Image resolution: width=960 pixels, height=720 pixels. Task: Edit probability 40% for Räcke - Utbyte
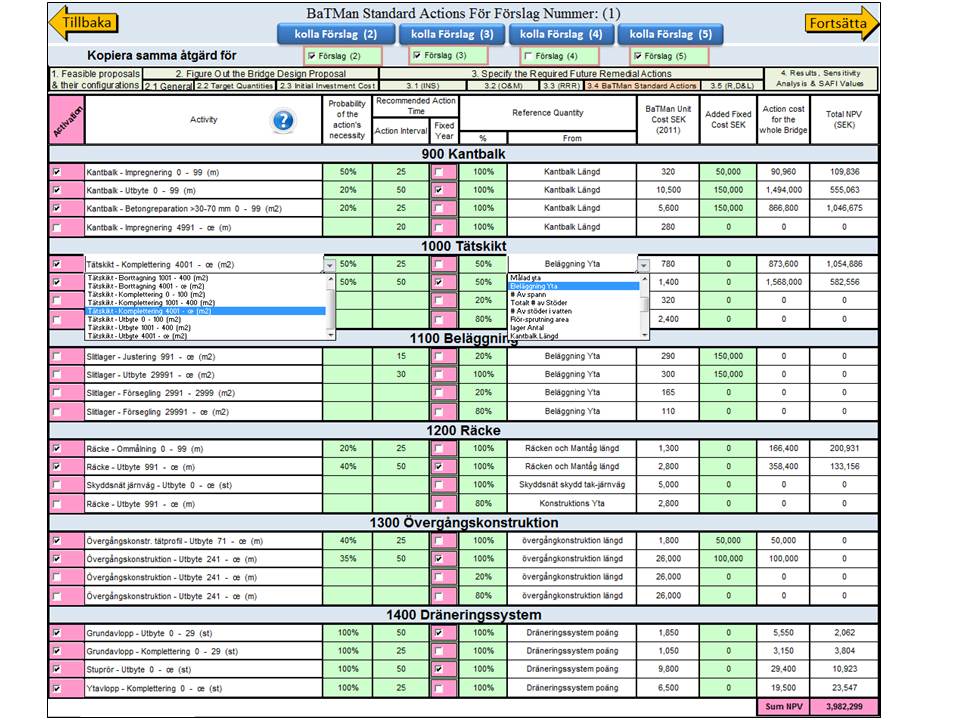click(x=348, y=467)
